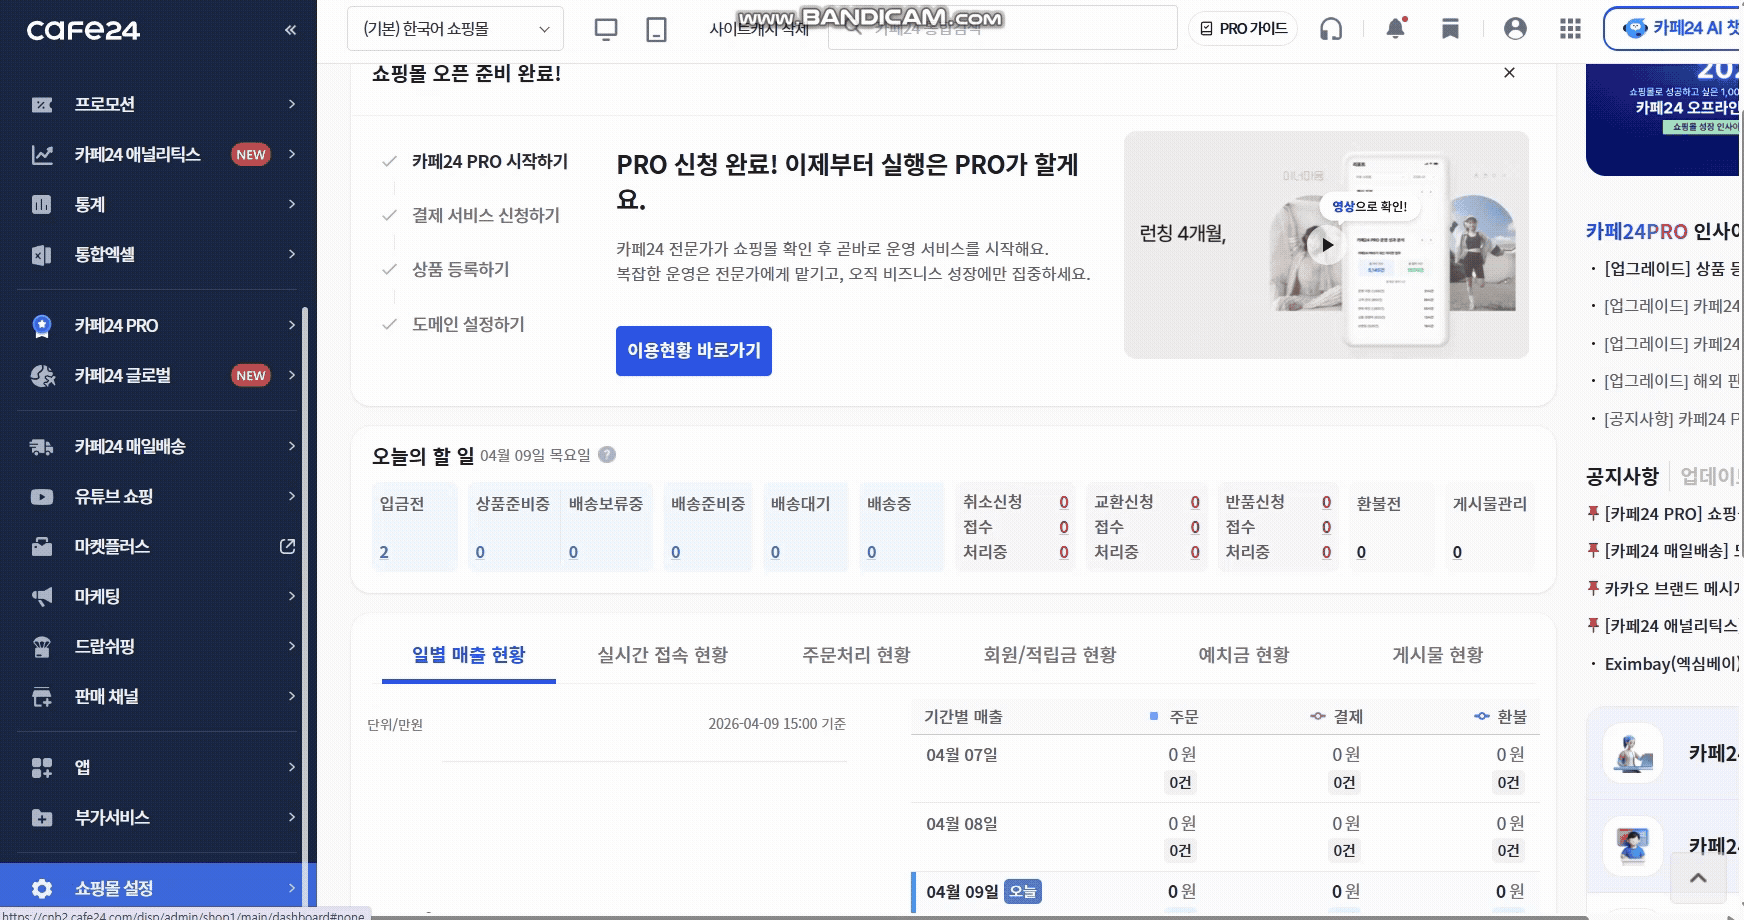Expand the 앱 menu chevron

[292, 767]
